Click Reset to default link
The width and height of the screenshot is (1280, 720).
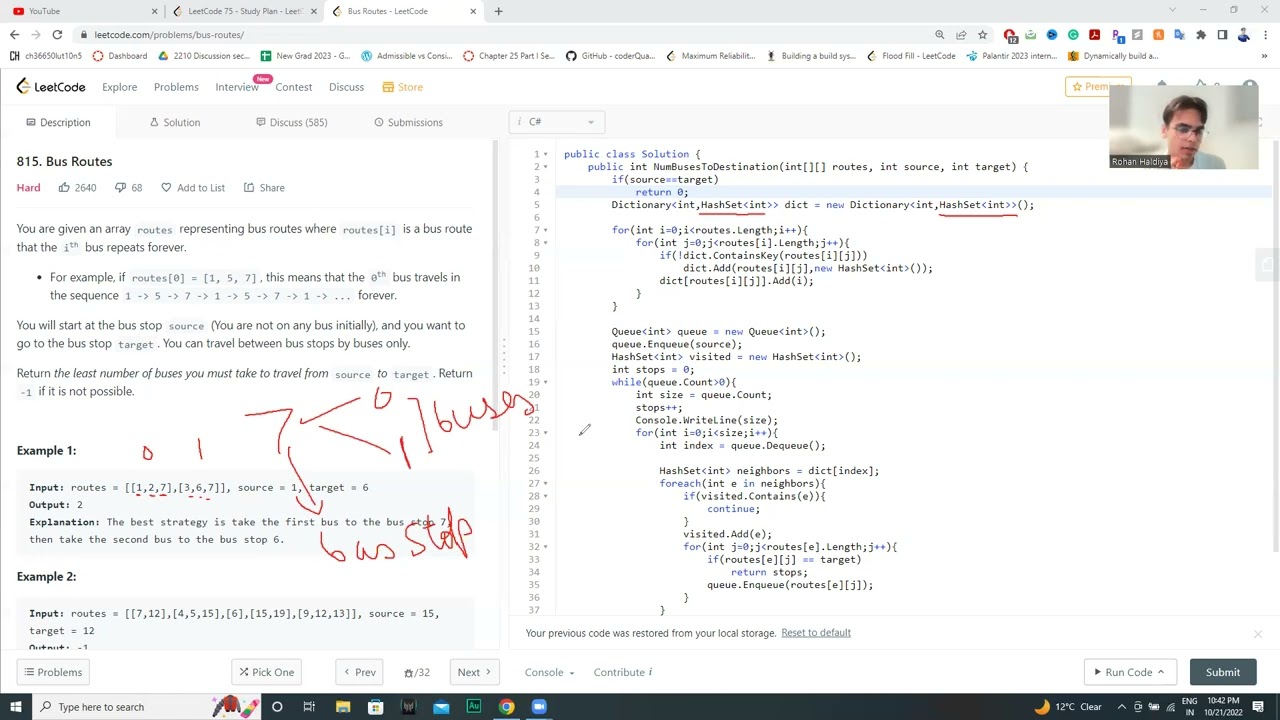click(x=816, y=633)
